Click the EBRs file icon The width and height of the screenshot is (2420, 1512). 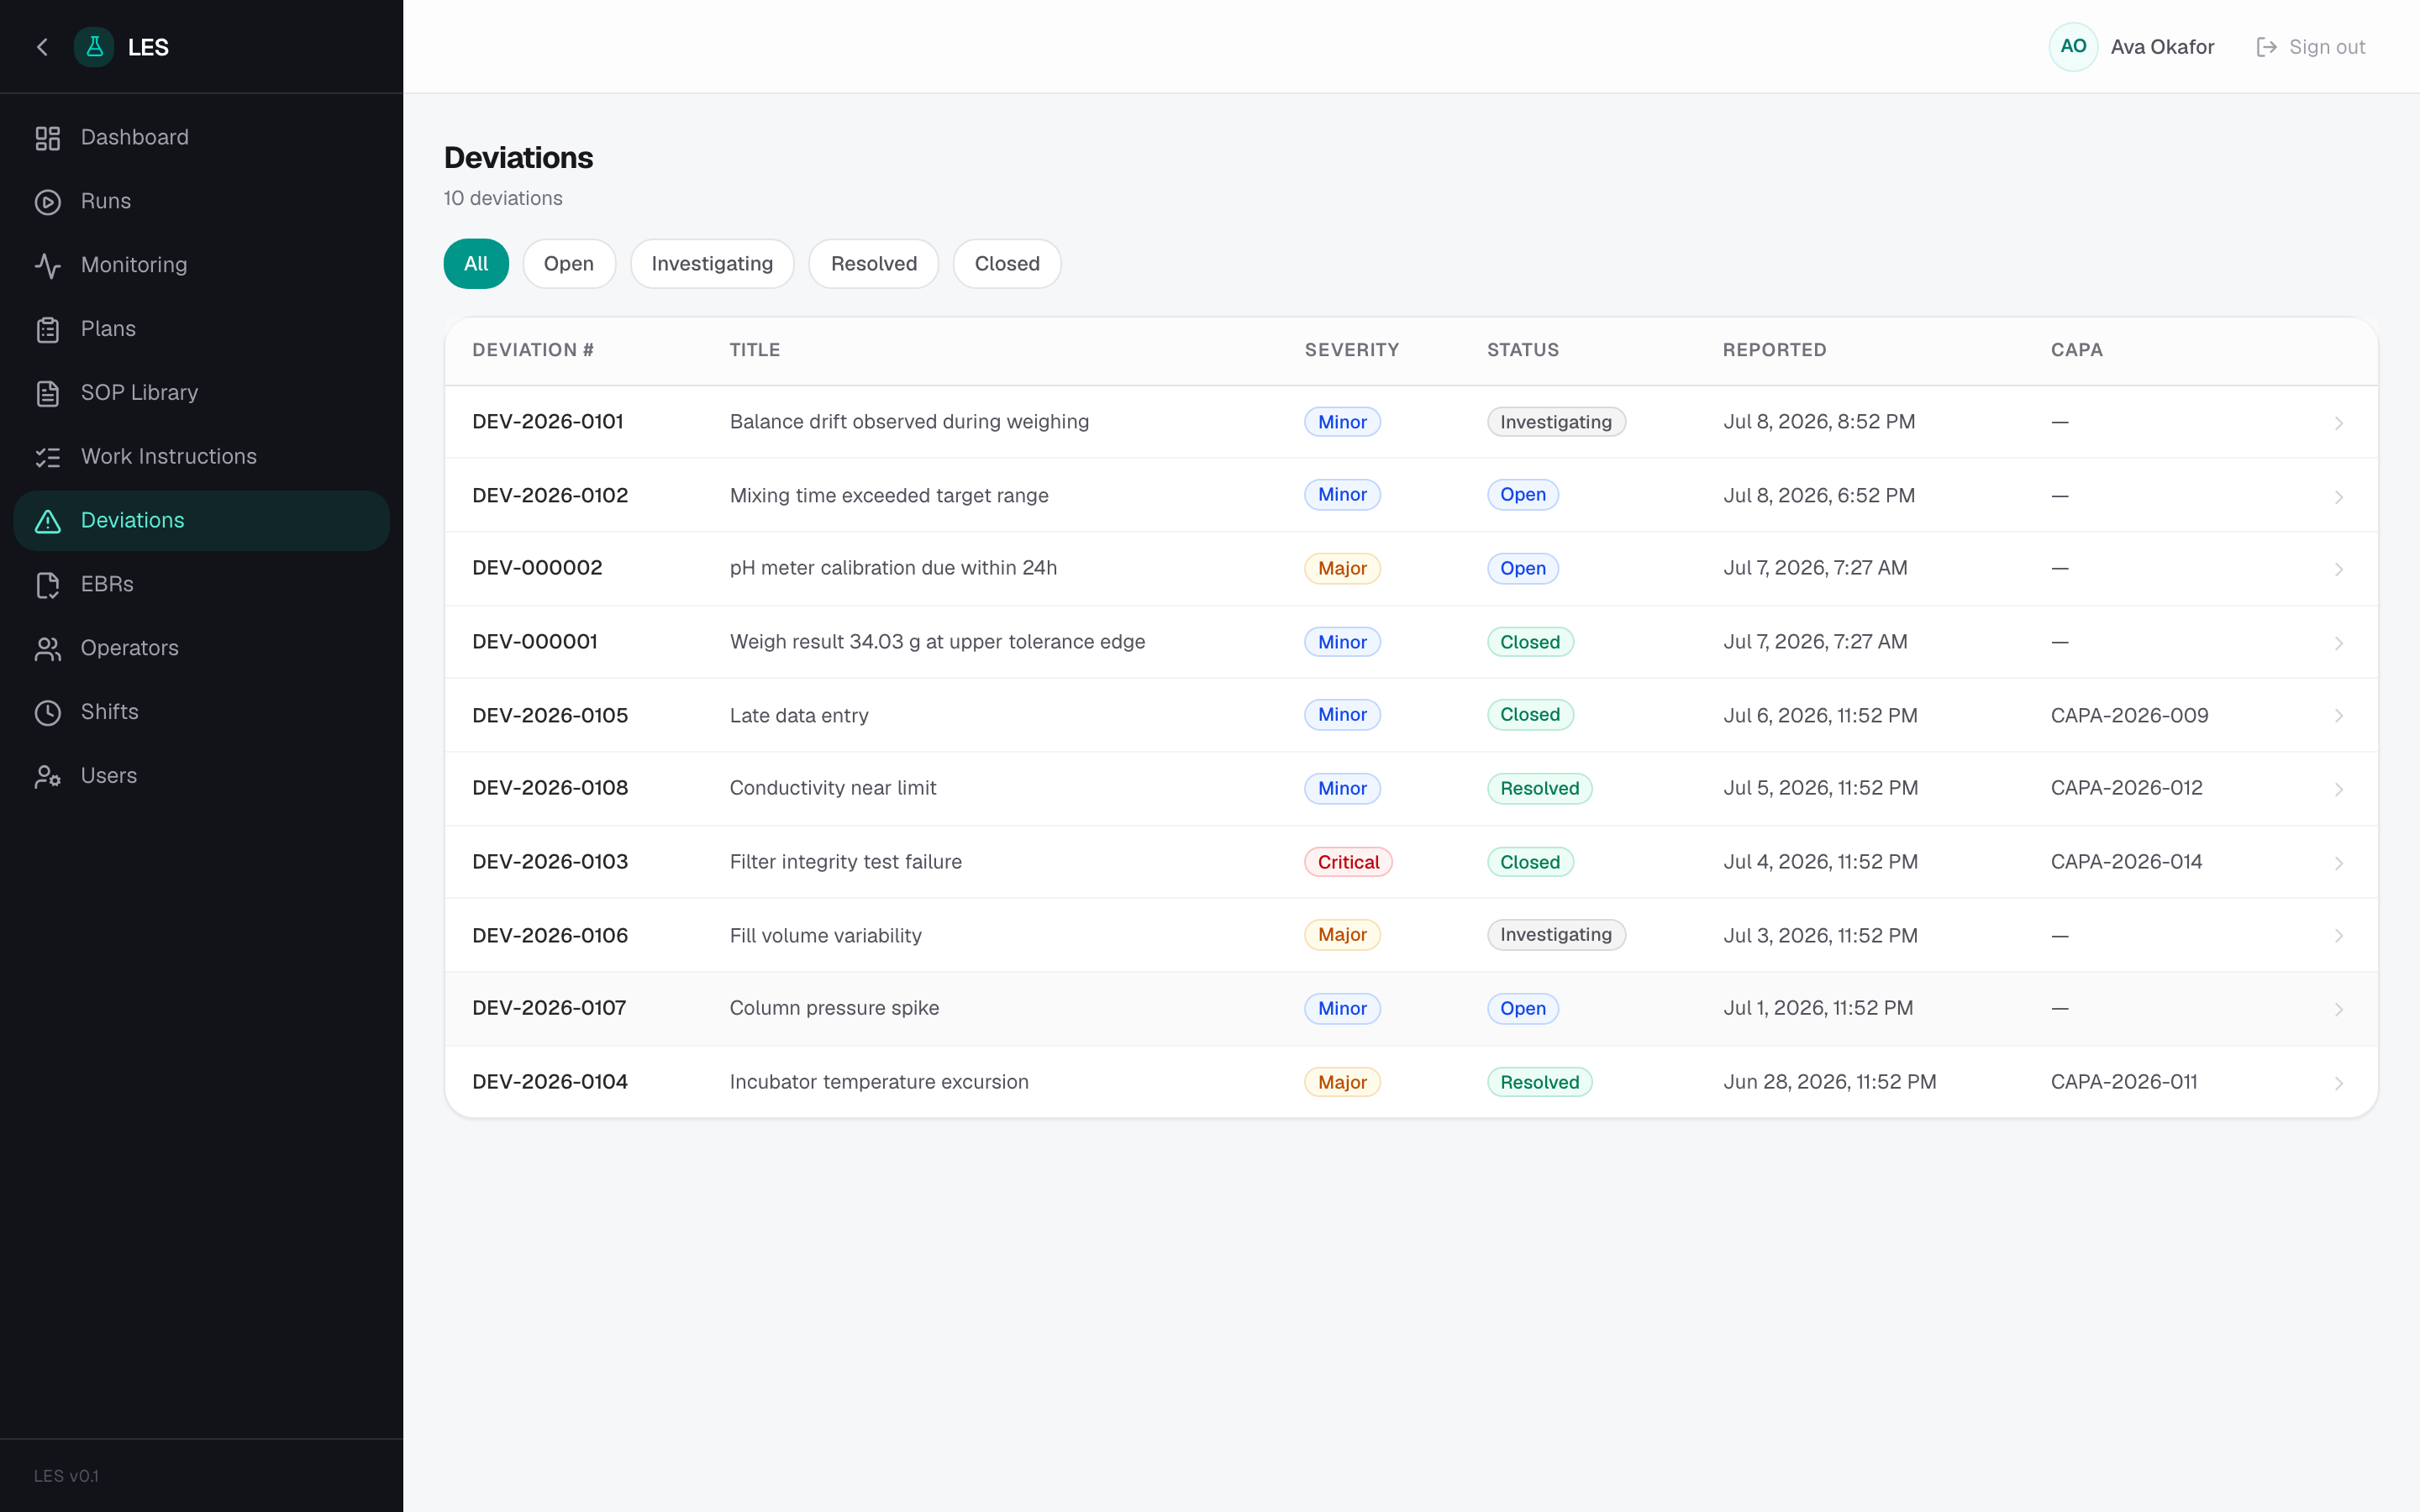[x=48, y=585]
